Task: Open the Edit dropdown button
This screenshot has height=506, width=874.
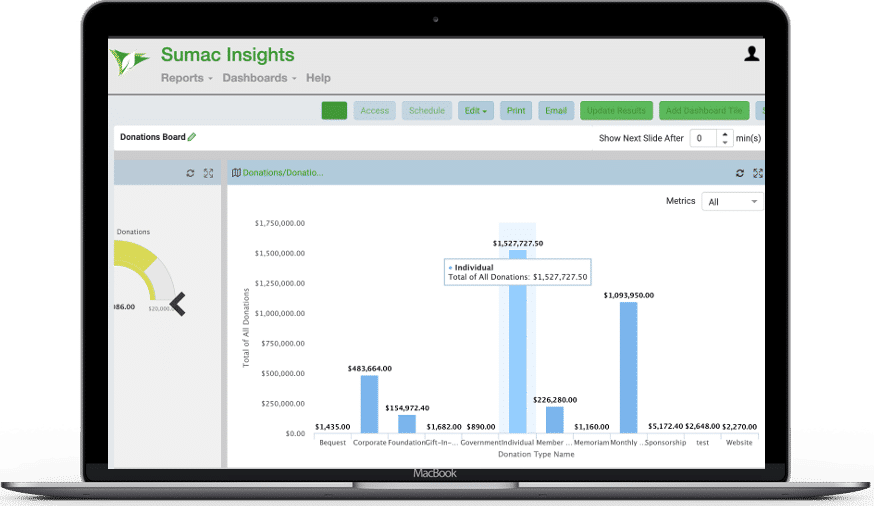Action: tap(475, 110)
